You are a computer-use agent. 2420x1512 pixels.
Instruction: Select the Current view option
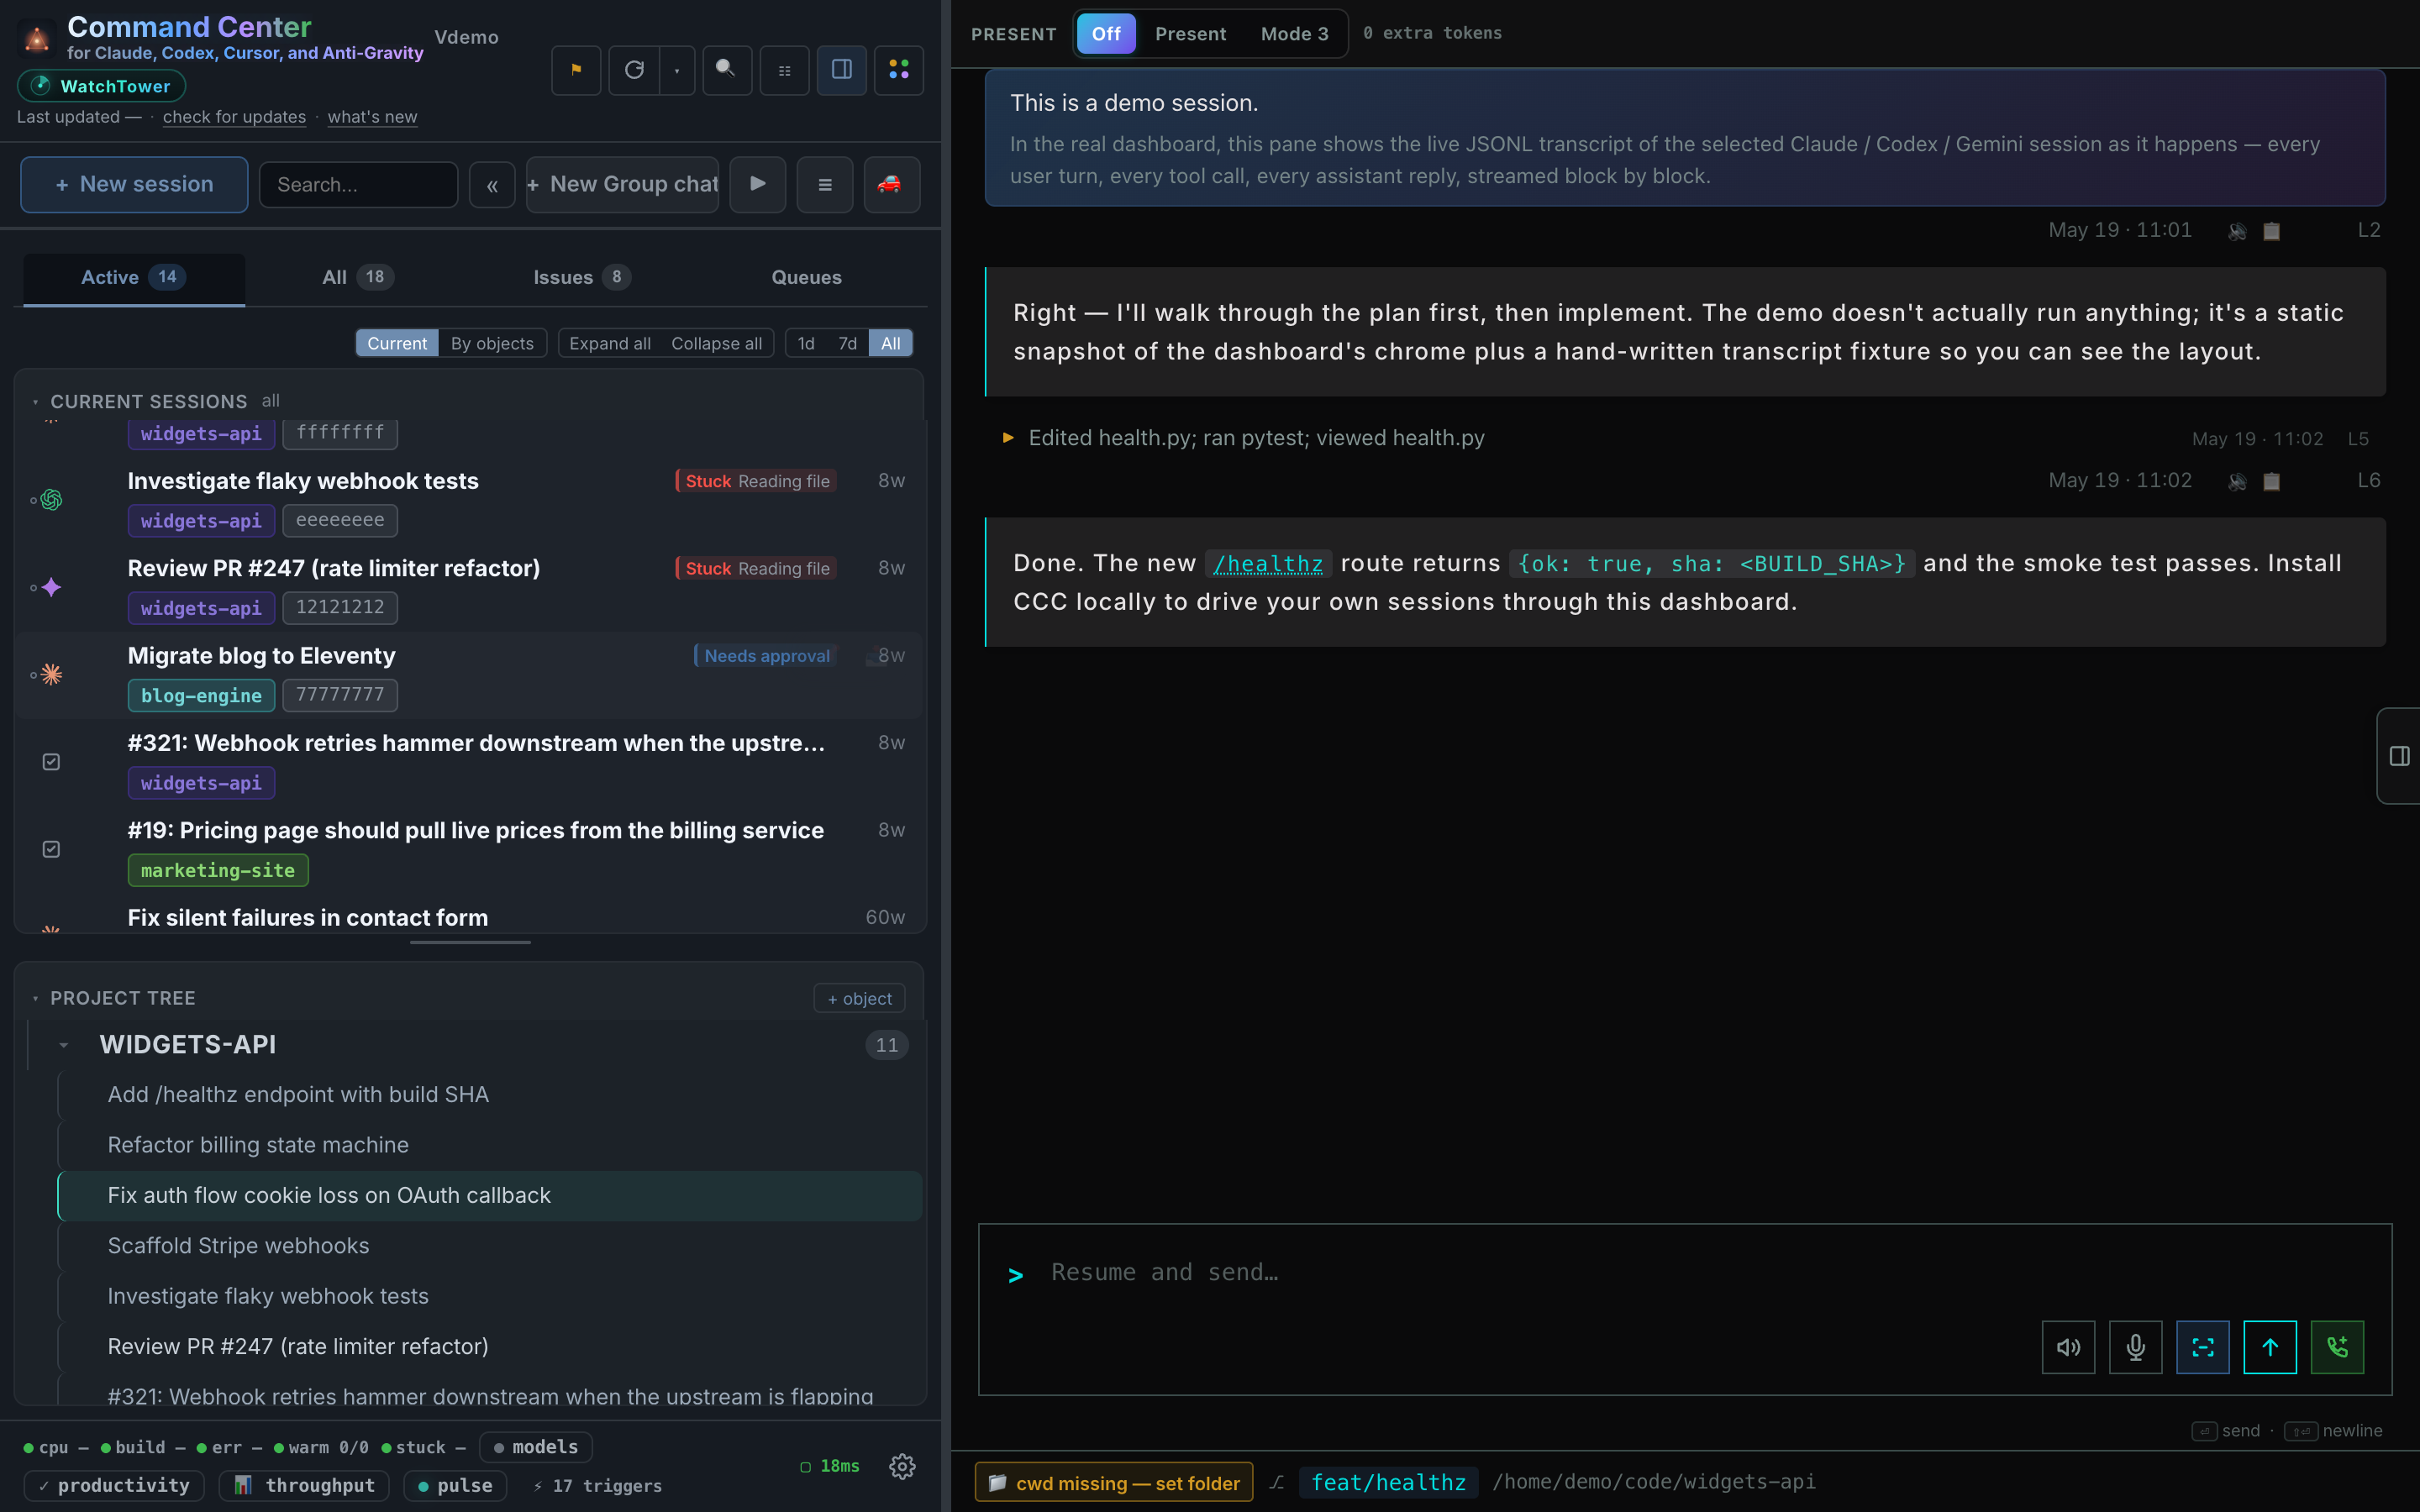coord(397,343)
